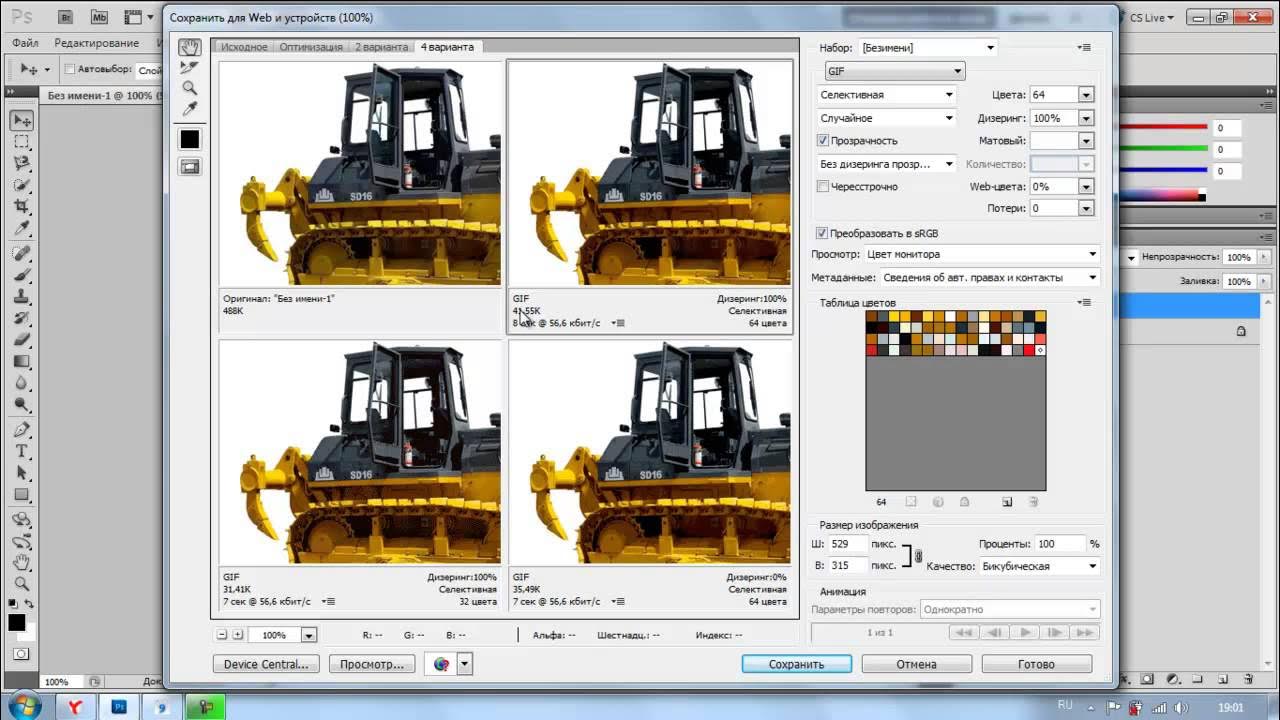The image size is (1280, 720).
Task: Select the Slice Select tool in dialog
Action: click(x=189, y=68)
